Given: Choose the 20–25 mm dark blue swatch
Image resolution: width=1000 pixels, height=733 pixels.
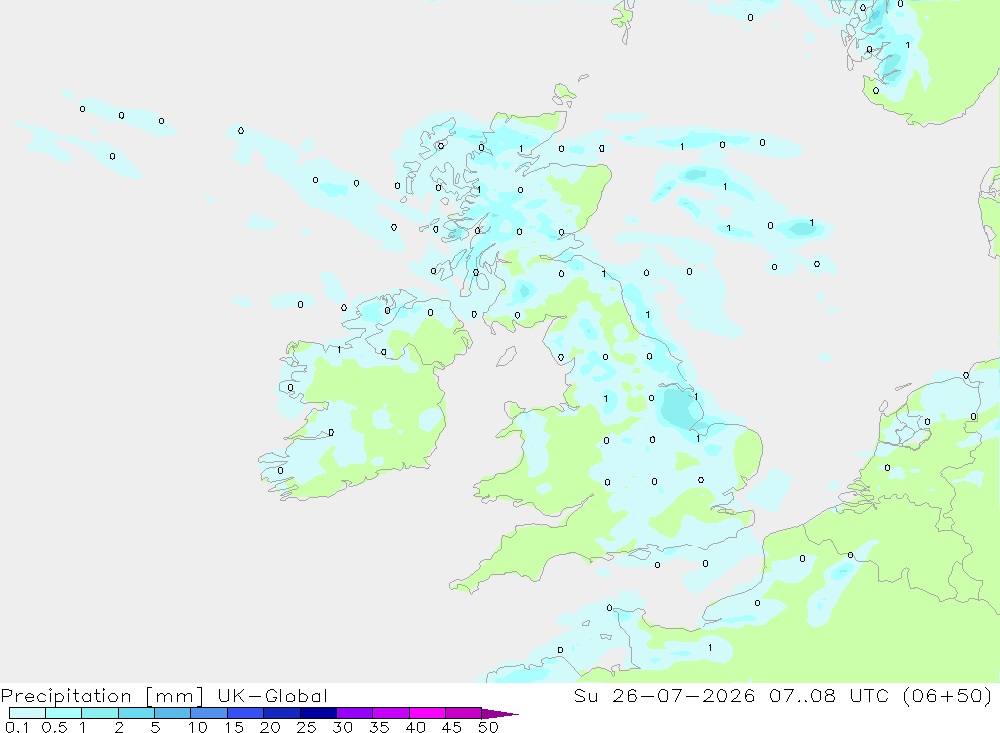Looking at the screenshot, I should pos(282,713).
